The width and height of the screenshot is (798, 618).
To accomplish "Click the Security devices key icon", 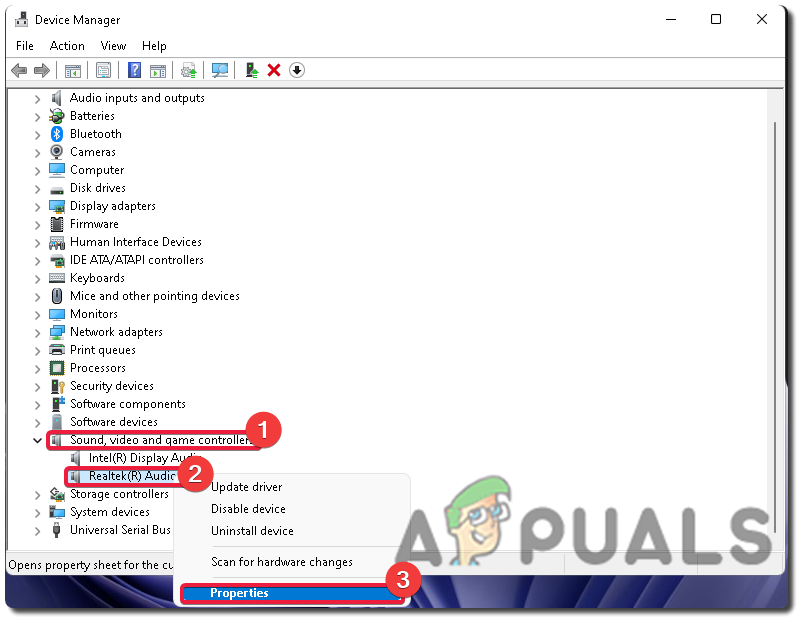I will (58, 386).
